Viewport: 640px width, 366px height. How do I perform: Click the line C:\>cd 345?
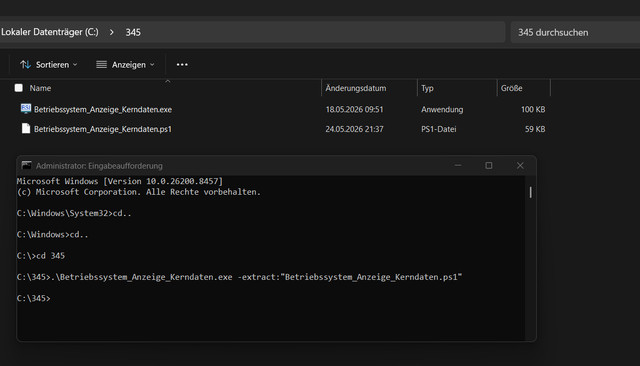click(41, 255)
